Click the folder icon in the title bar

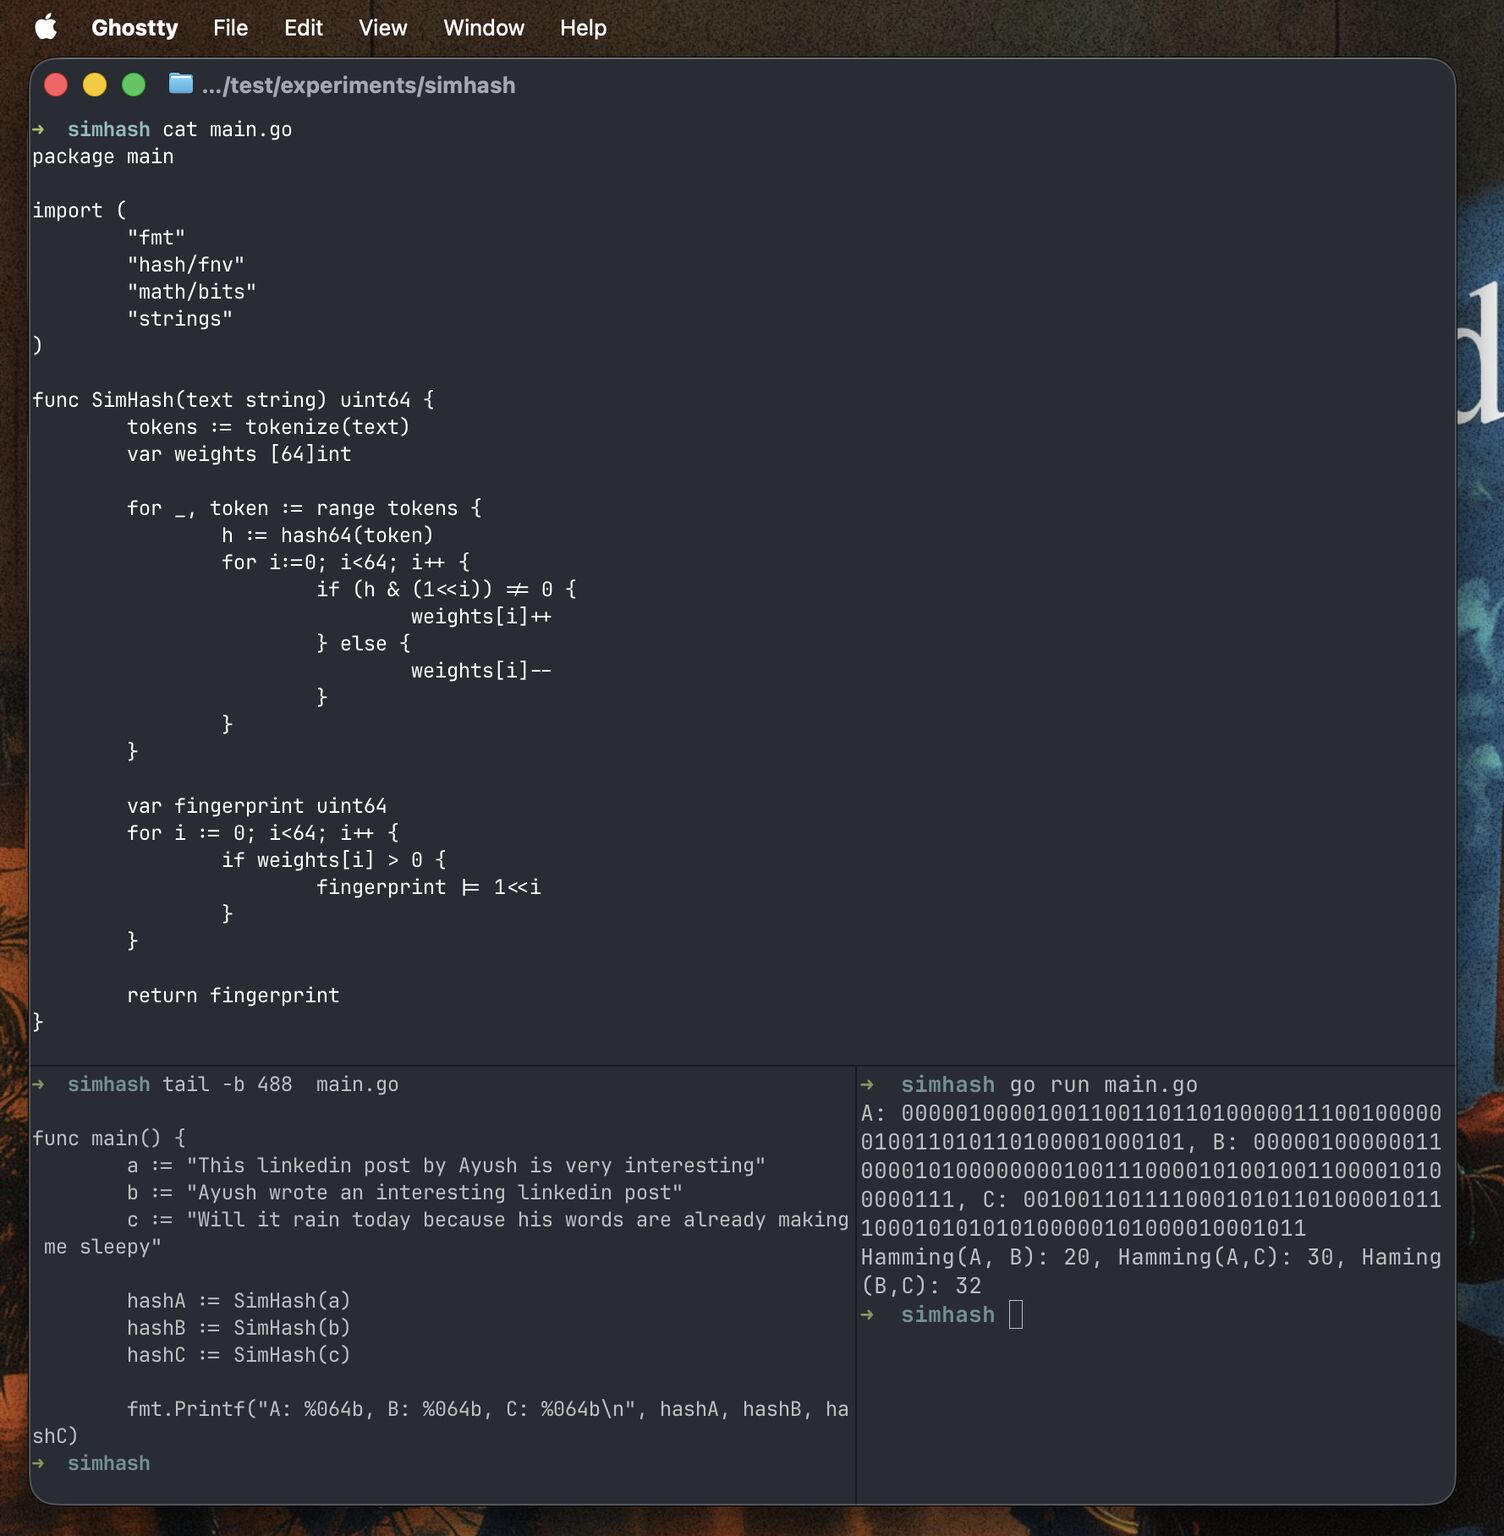click(x=181, y=83)
